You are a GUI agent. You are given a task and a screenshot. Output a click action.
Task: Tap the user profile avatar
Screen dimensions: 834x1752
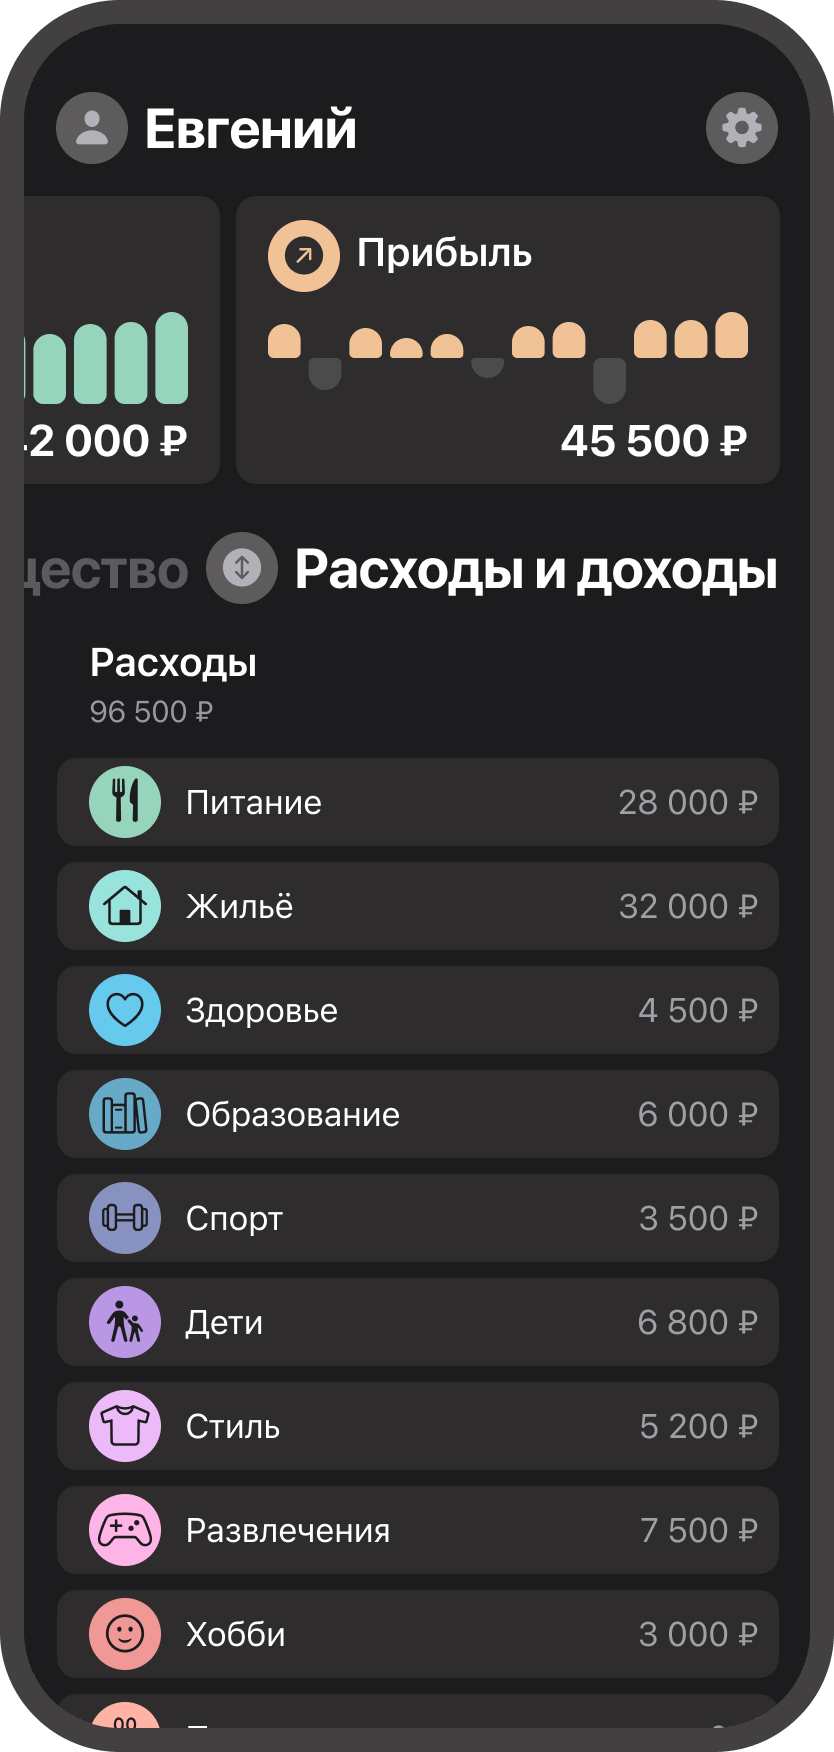[x=92, y=128]
